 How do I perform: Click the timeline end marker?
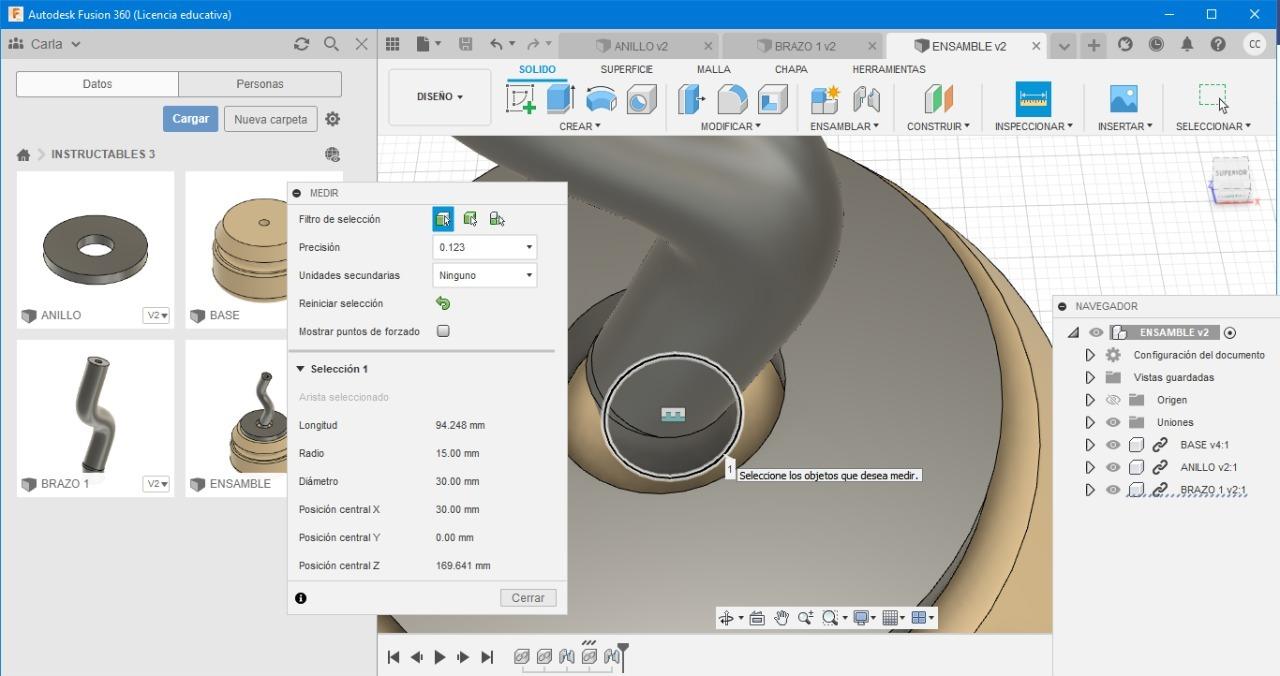623,655
